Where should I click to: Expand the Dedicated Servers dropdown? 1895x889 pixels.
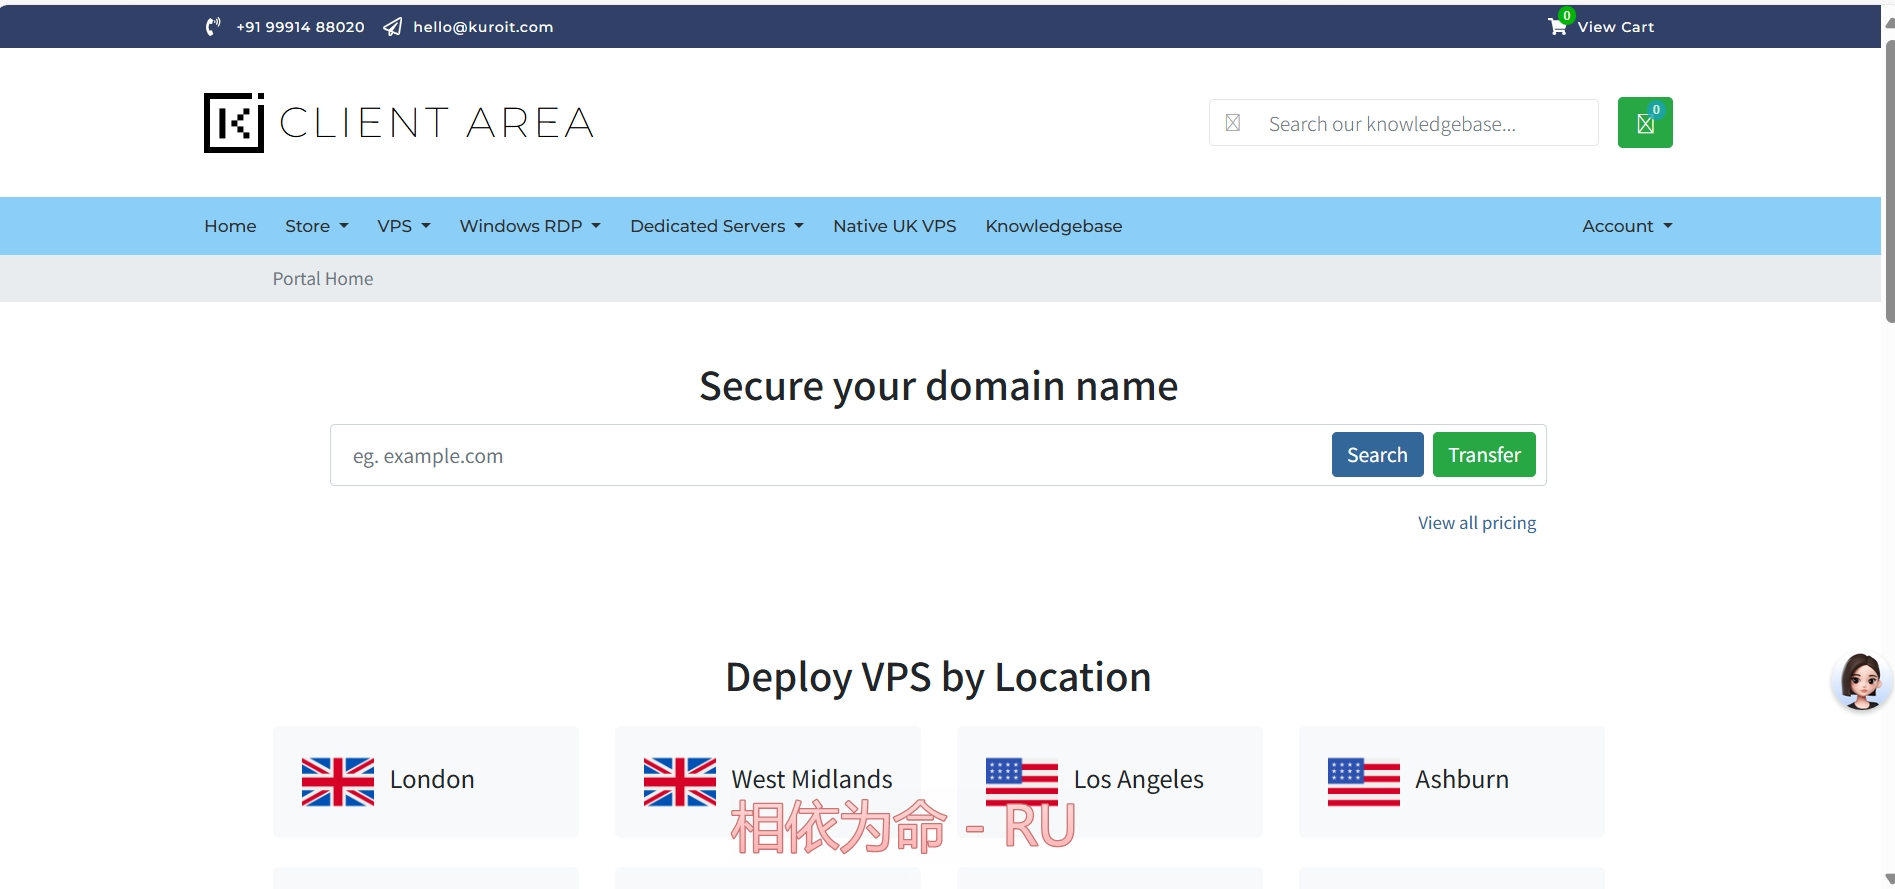click(x=716, y=226)
